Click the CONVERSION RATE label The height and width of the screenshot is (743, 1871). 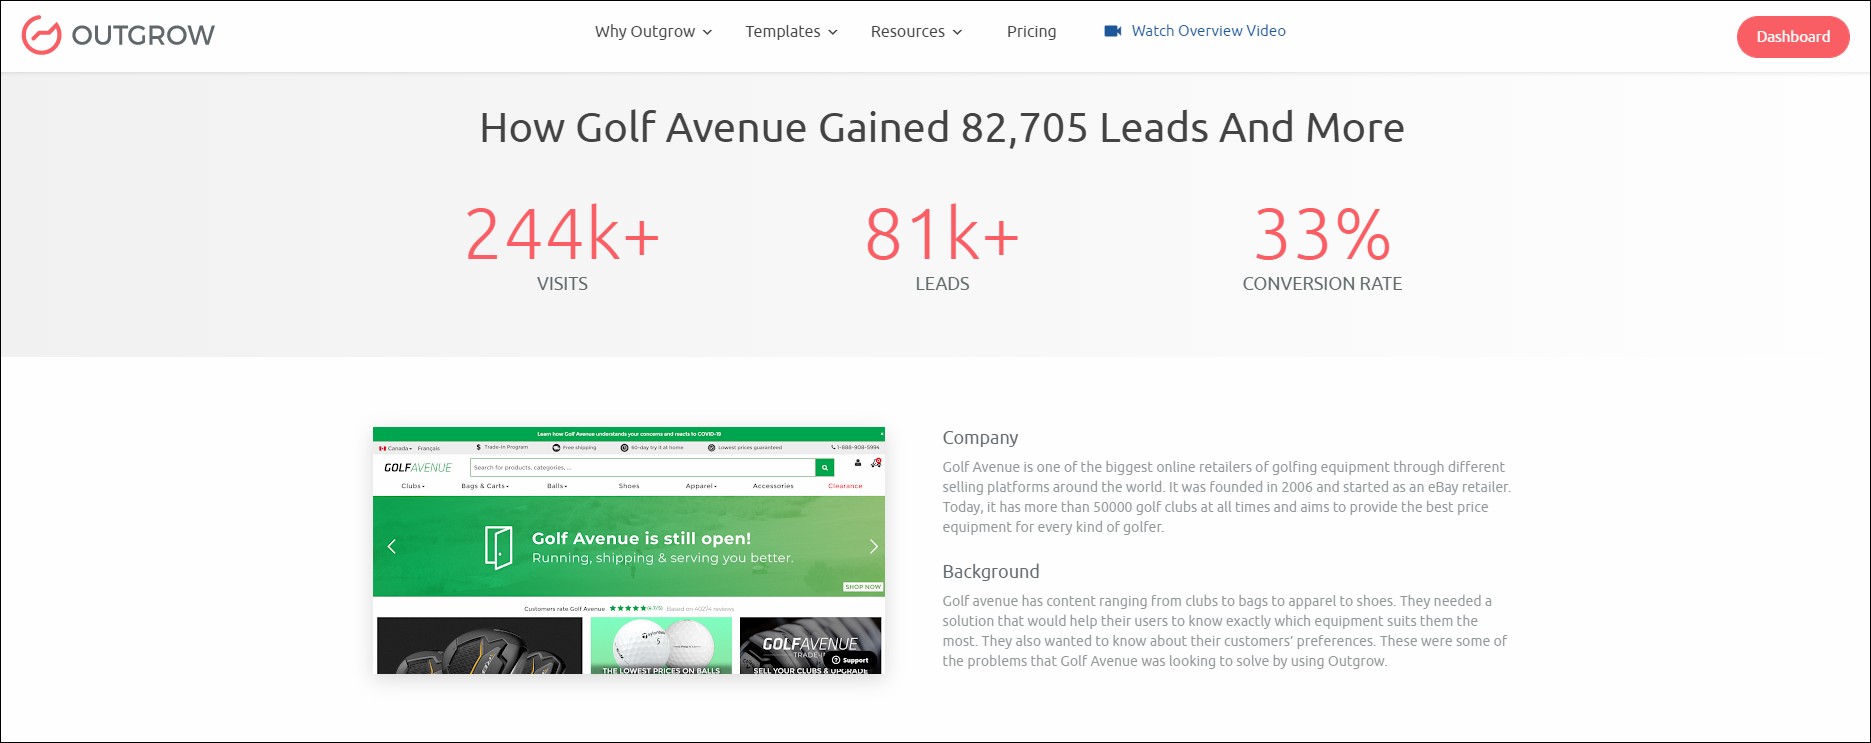(x=1322, y=284)
